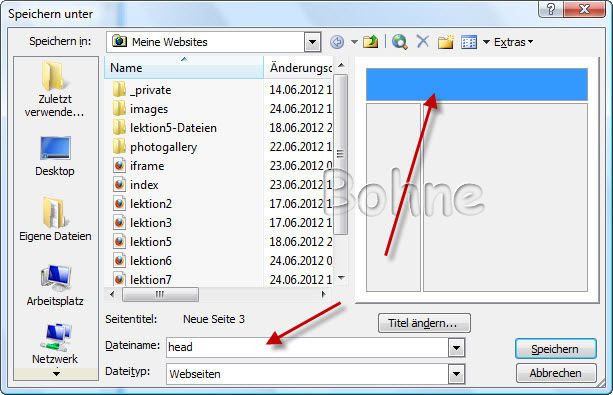The width and height of the screenshot is (613, 395).
Task: Select the blue top frame in preview
Action: (x=477, y=84)
